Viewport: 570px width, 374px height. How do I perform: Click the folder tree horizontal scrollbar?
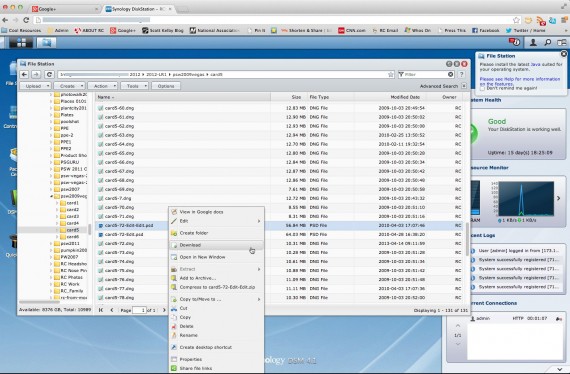coord(39,302)
